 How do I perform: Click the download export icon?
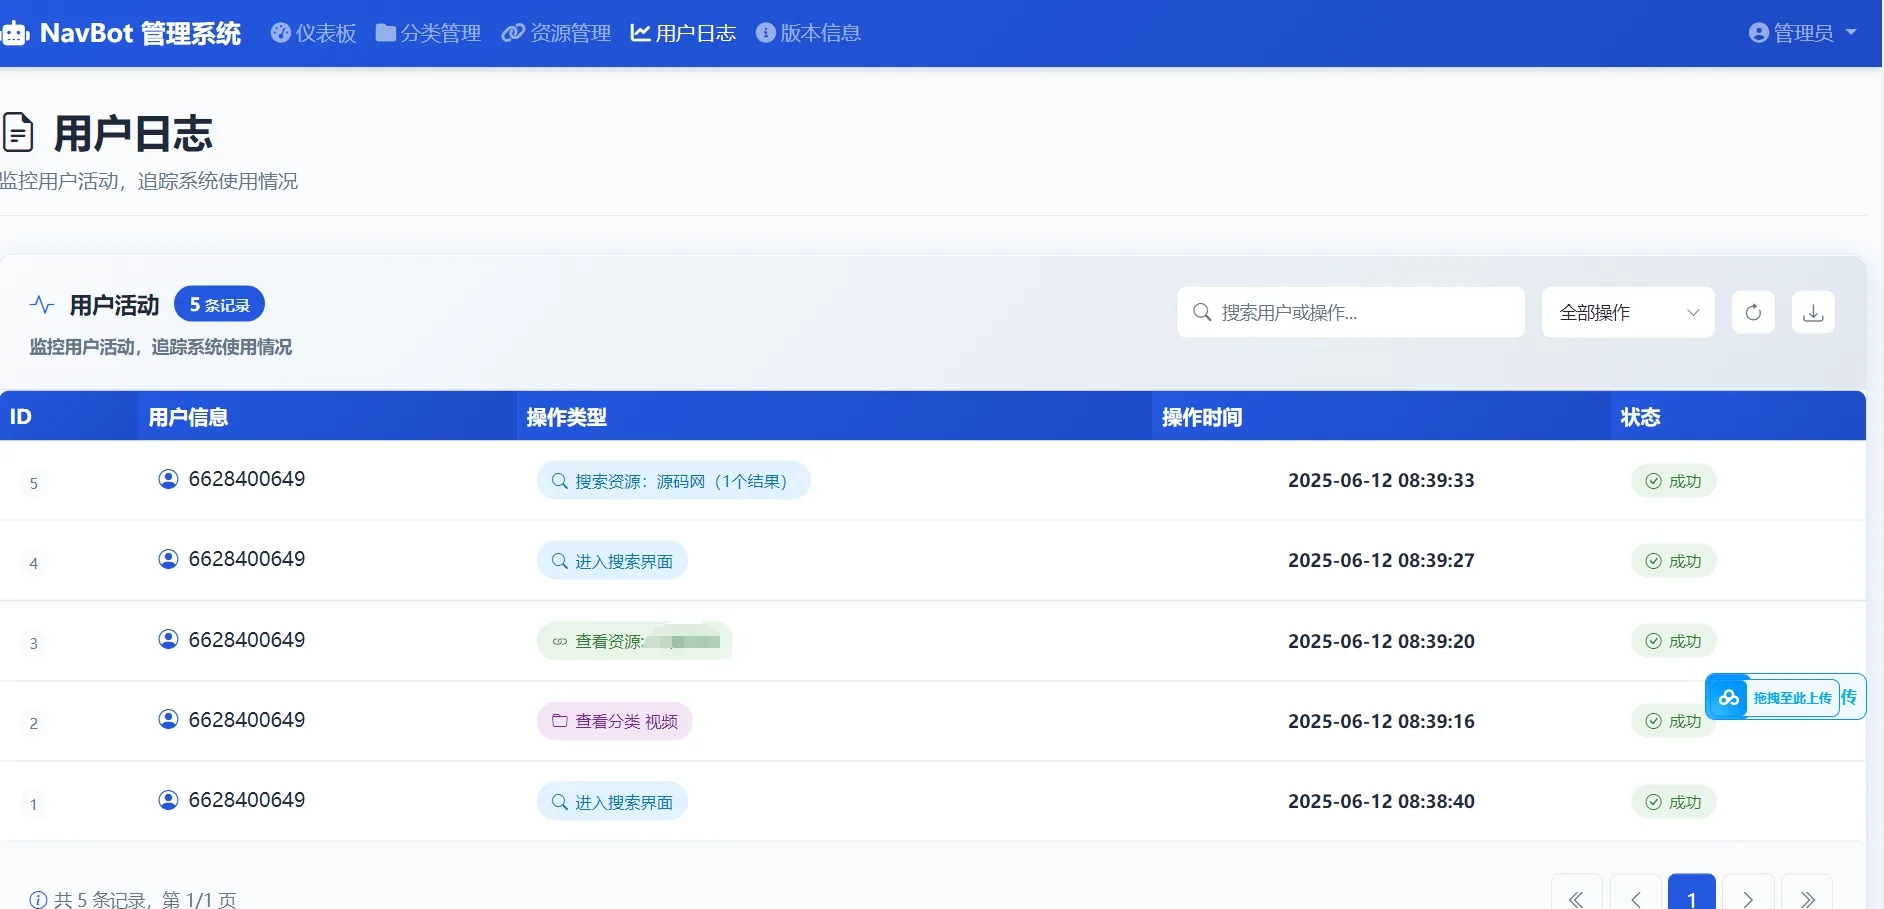[x=1813, y=312]
